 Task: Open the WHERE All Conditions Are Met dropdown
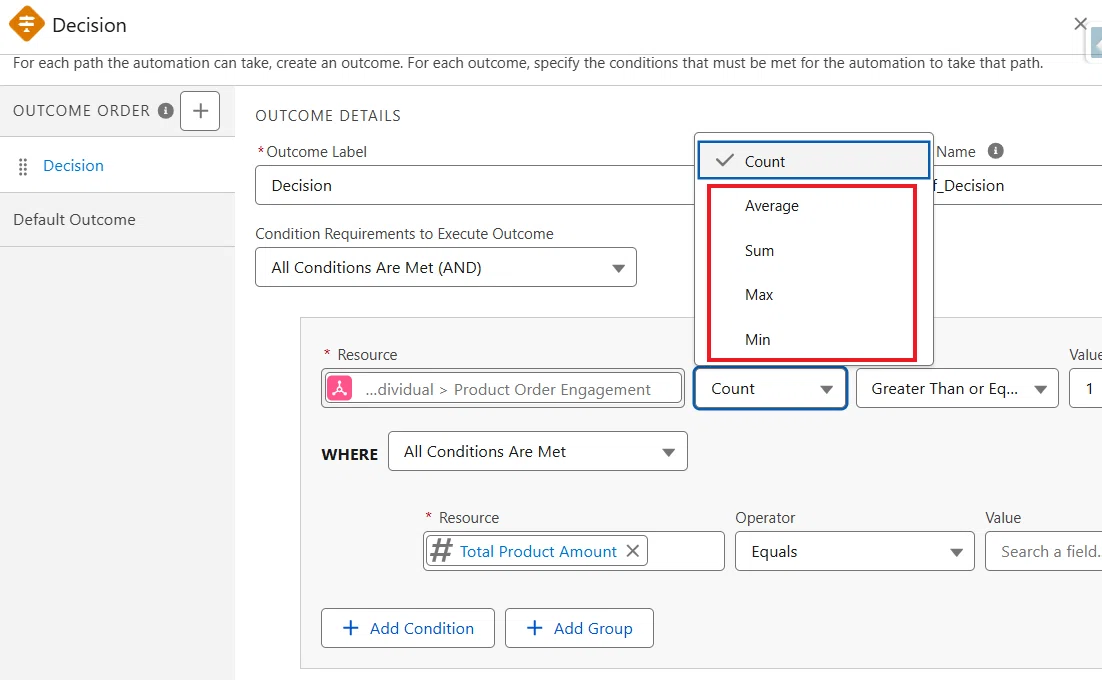538,451
